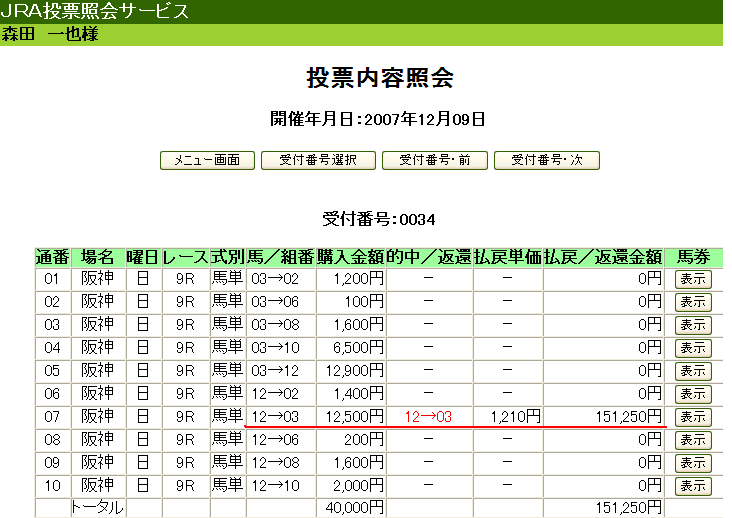
Task: Show ticket for row 08
Action: click(693, 440)
